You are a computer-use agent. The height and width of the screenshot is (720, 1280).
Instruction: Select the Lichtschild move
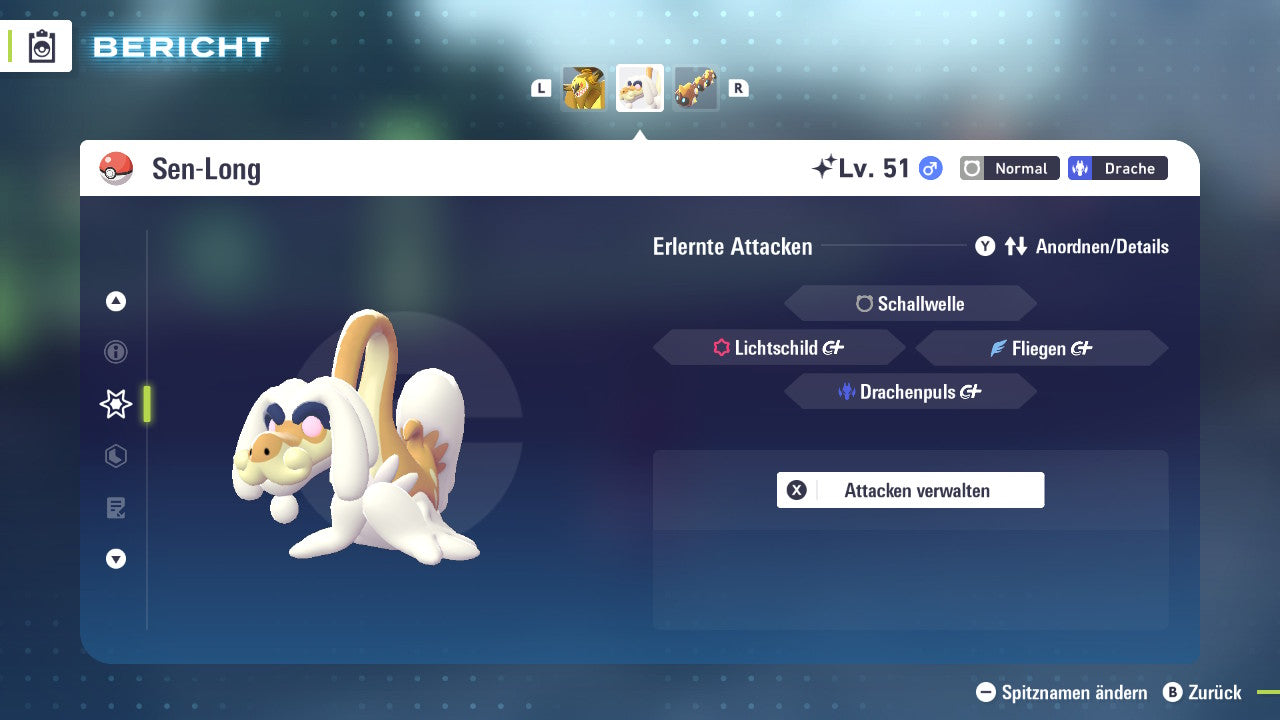click(x=779, y=348)
